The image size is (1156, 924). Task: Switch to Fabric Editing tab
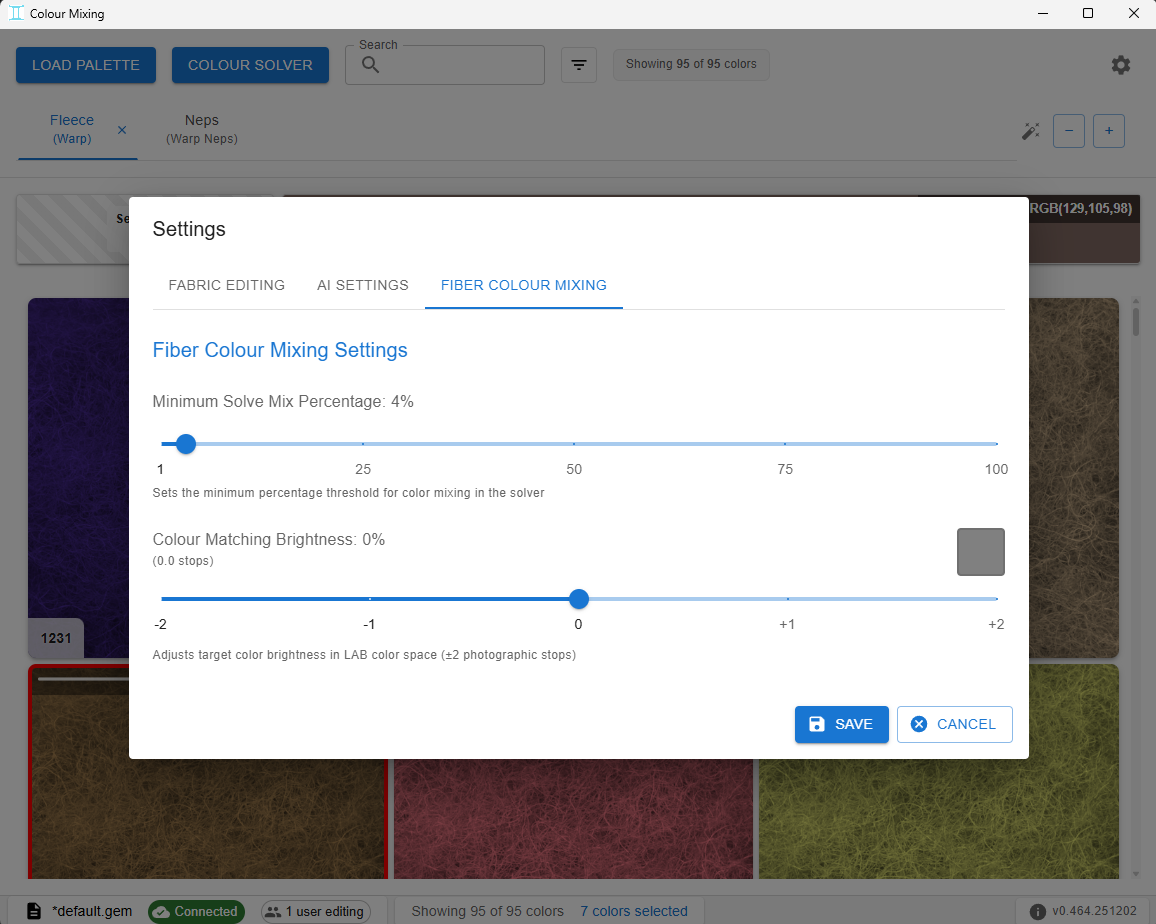click(226, 285)
